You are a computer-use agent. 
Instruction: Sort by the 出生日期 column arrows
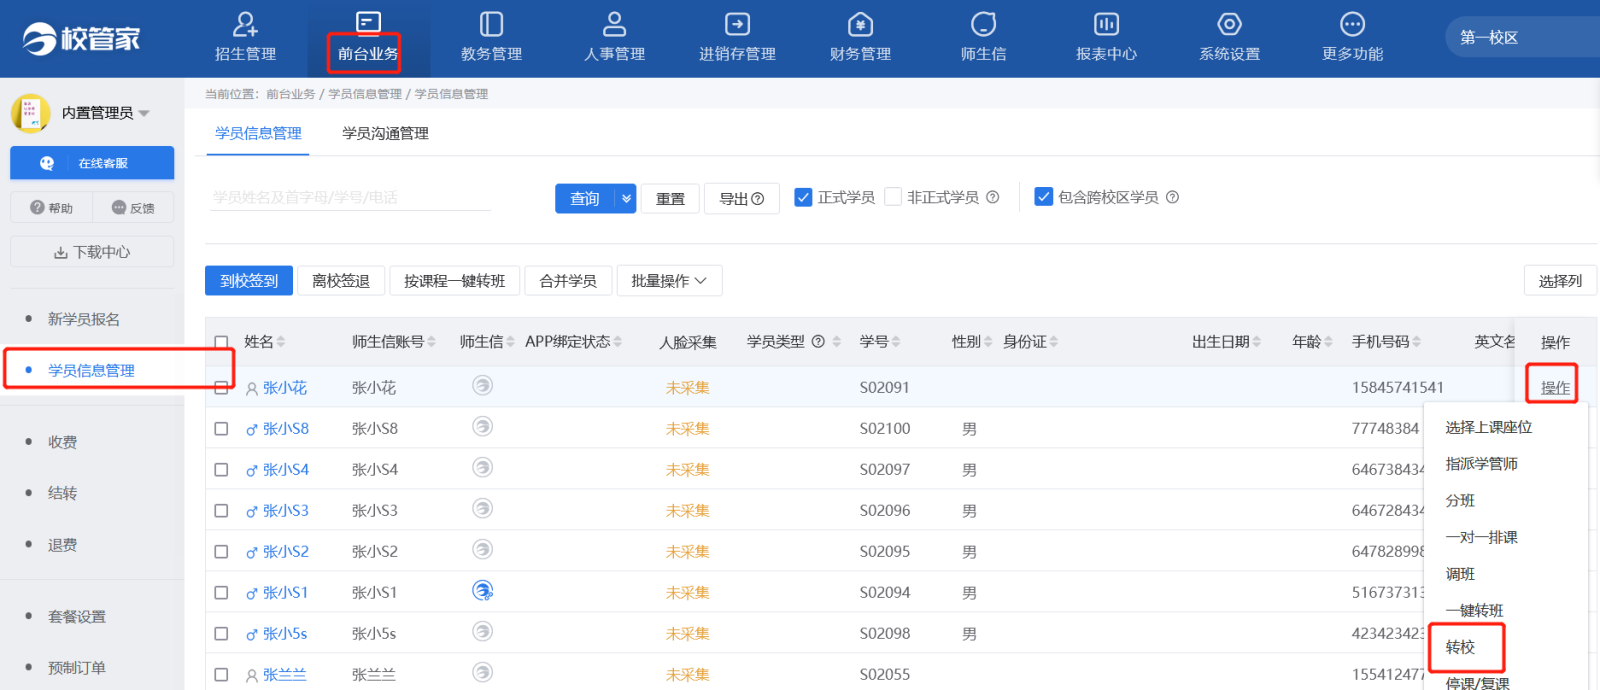click(x=1257, y=342)
